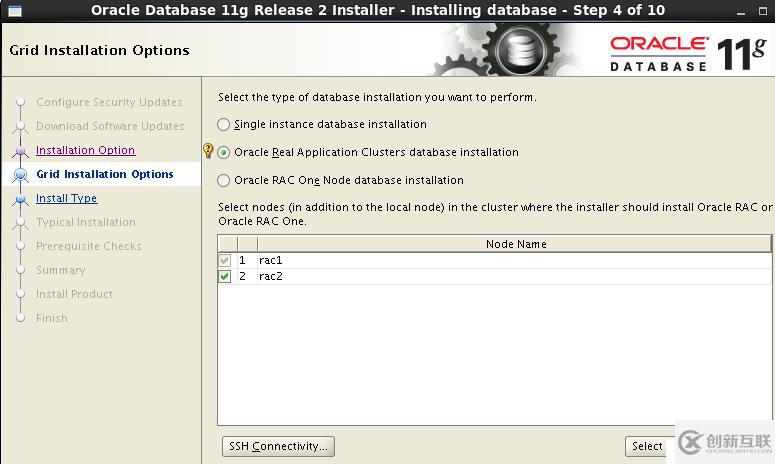Open the SSH Connectivity dialog

278,446
